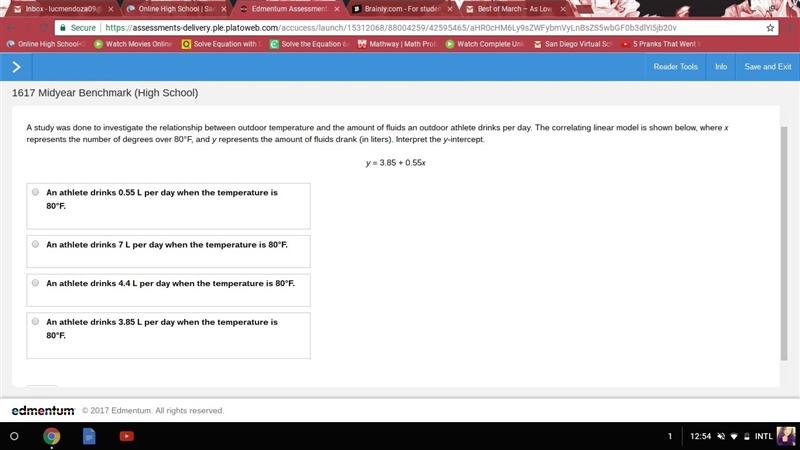Click the 12:54 clock in tray
Screen dimensions: 800x450
coord(701,436)
